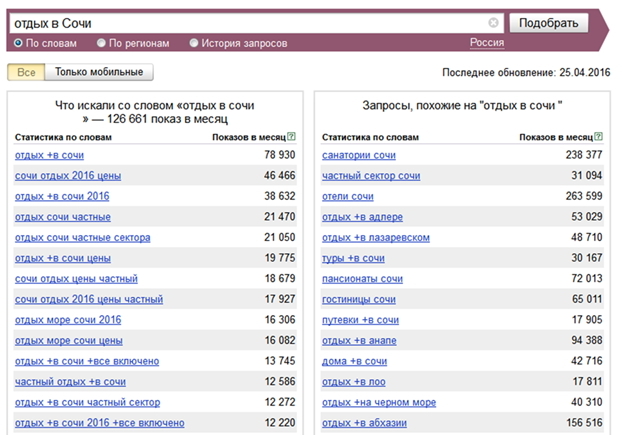Viewport: 623px width, 435px height.
Task: Click the value 94 388
Action: (x=587, y=340)
